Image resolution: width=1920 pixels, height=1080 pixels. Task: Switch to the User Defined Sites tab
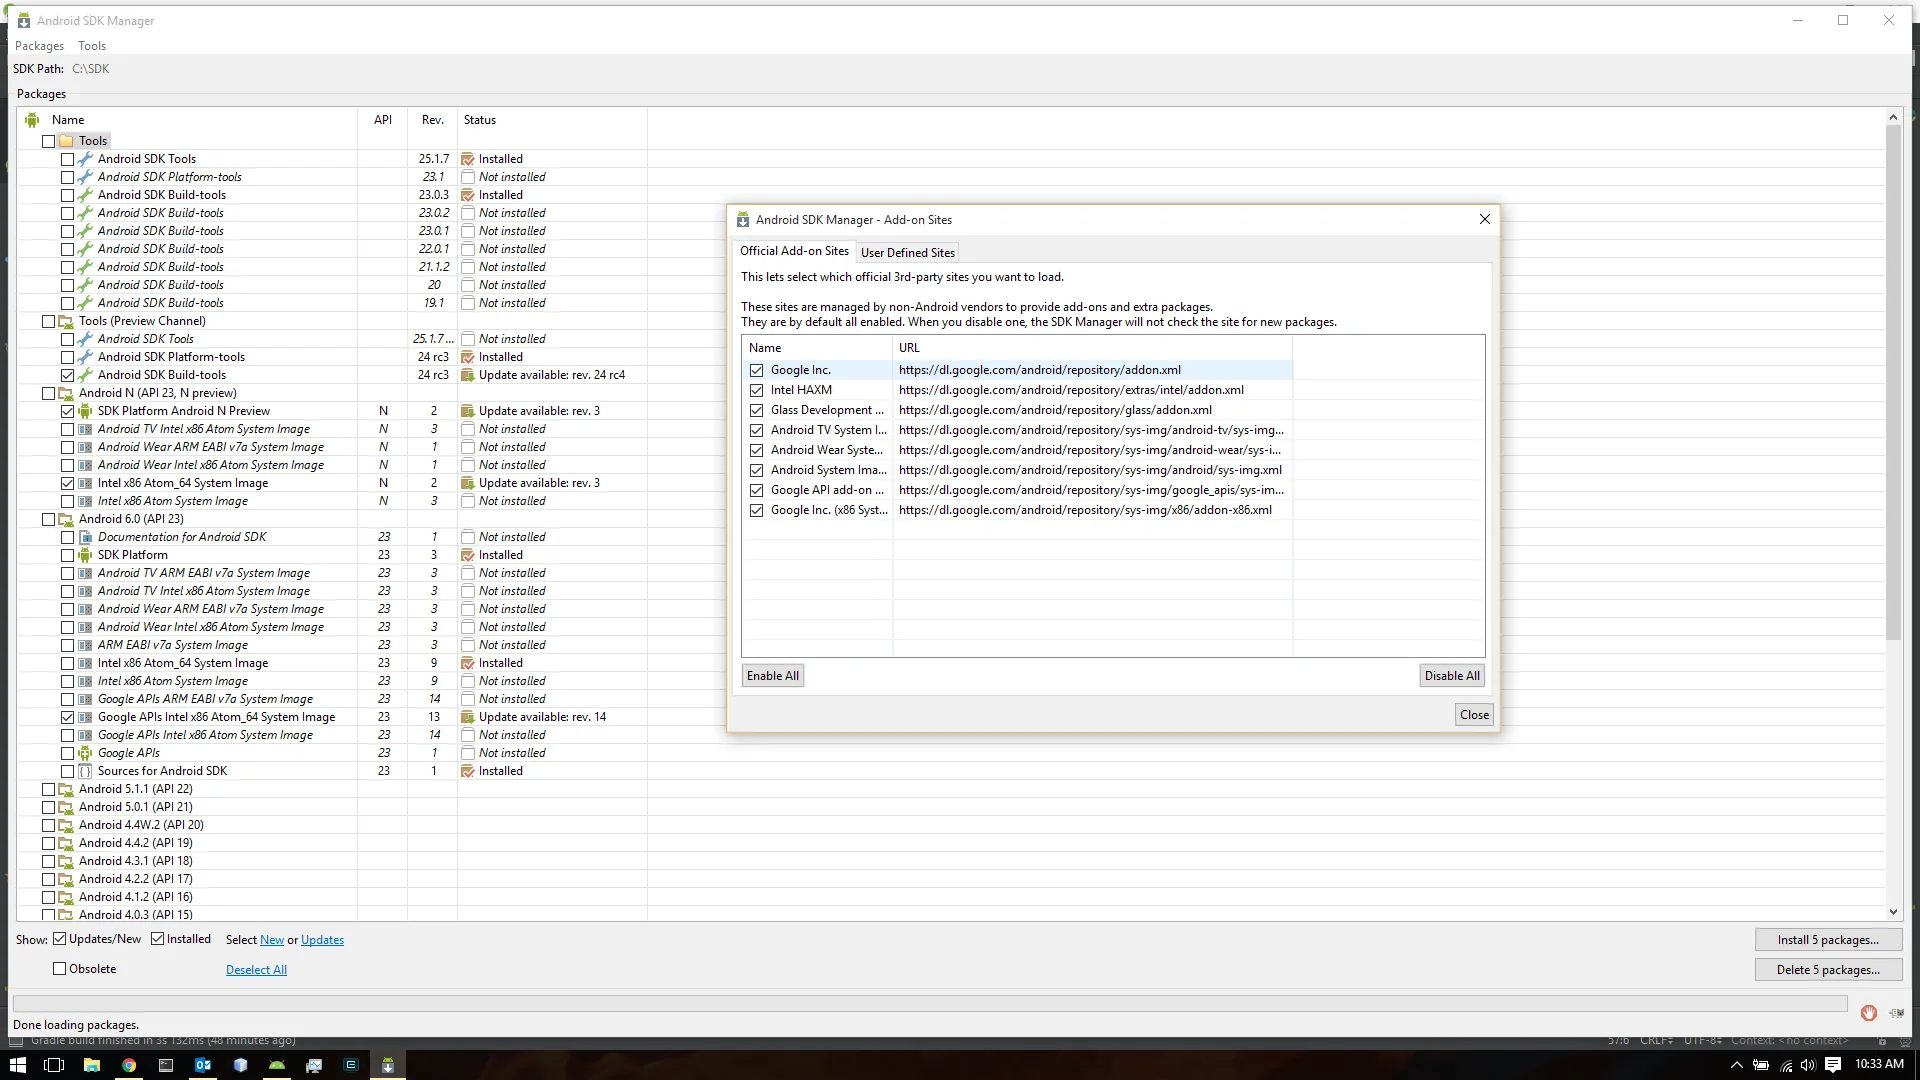[x=907, y=253]
